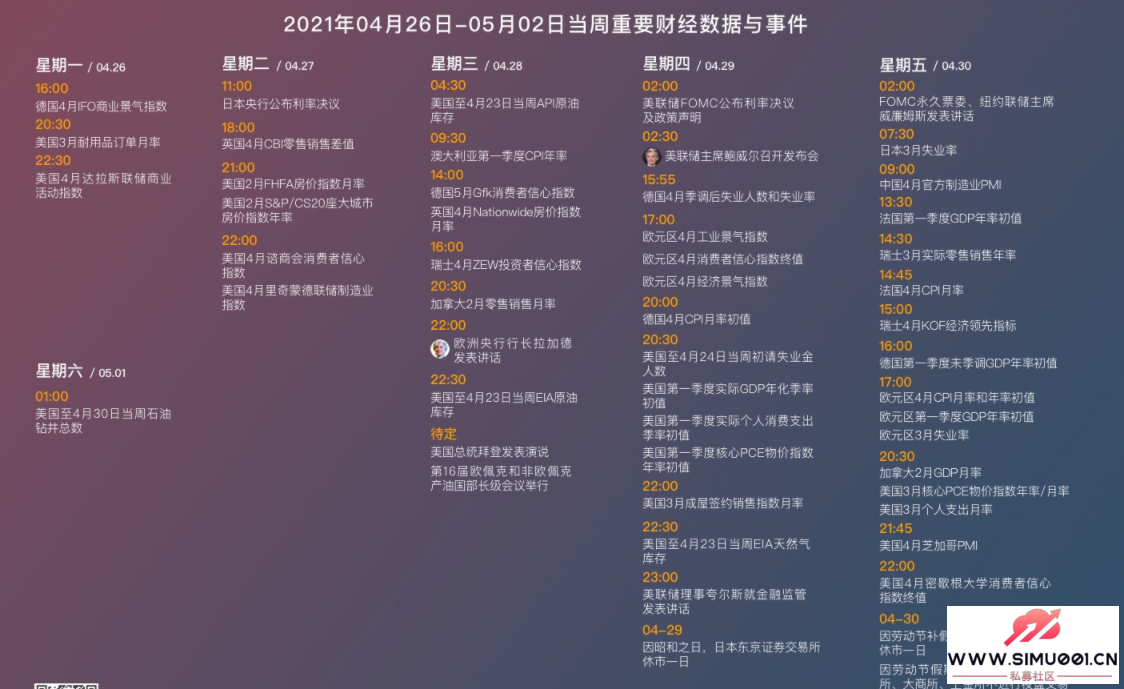Select the 星期二 04.27 day header
The height and width of the screenshot is (689, 1124).
[x=267, y=64]
